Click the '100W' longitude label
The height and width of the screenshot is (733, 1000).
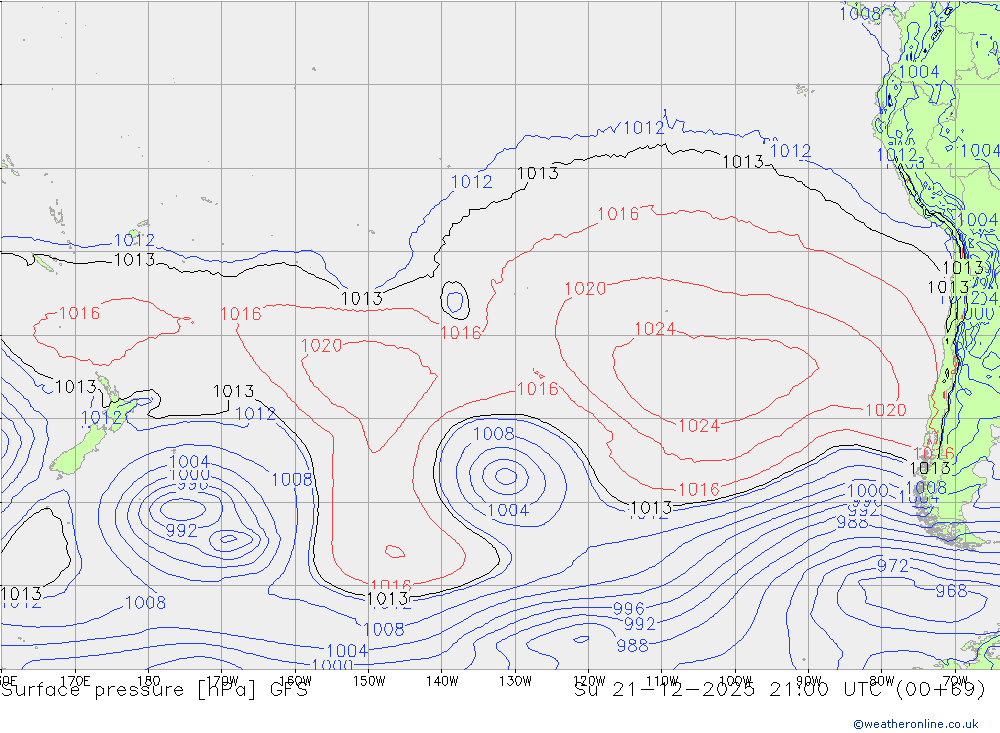pos(735,681)
